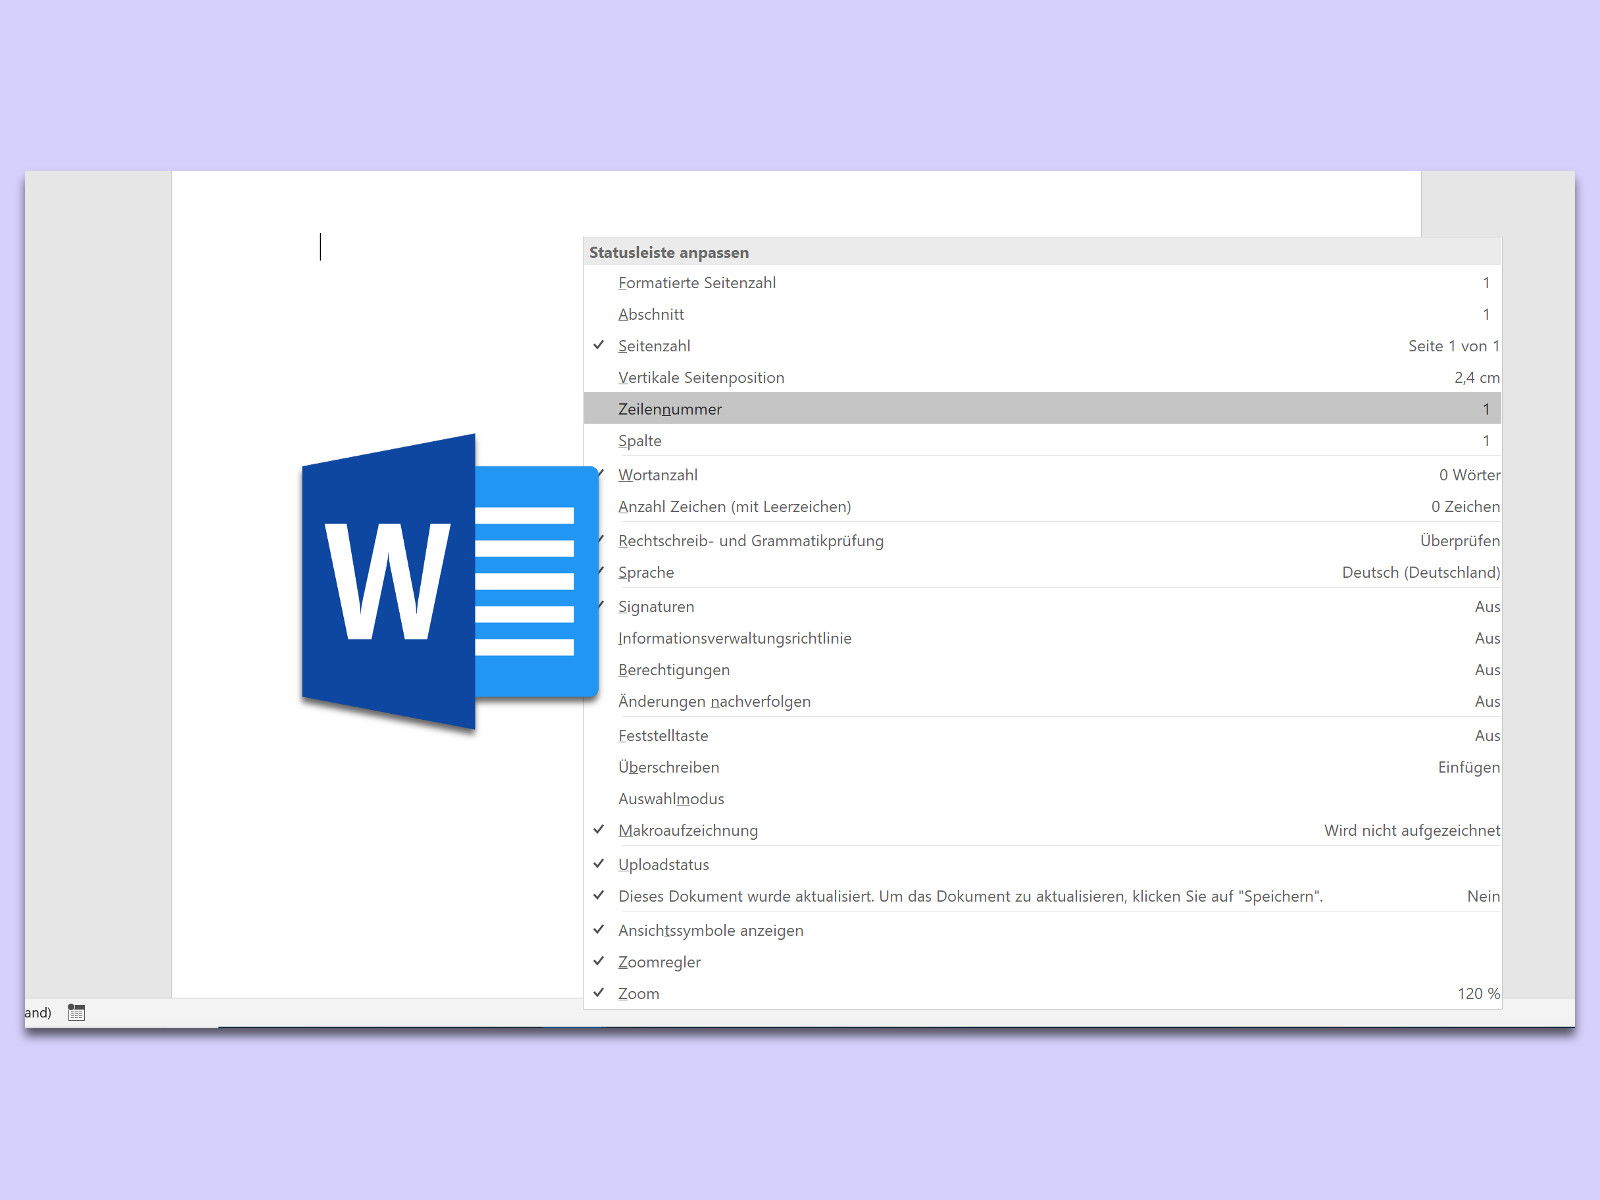
Task: Click the '0 Wörter' value
Action: click(1470, 475)
